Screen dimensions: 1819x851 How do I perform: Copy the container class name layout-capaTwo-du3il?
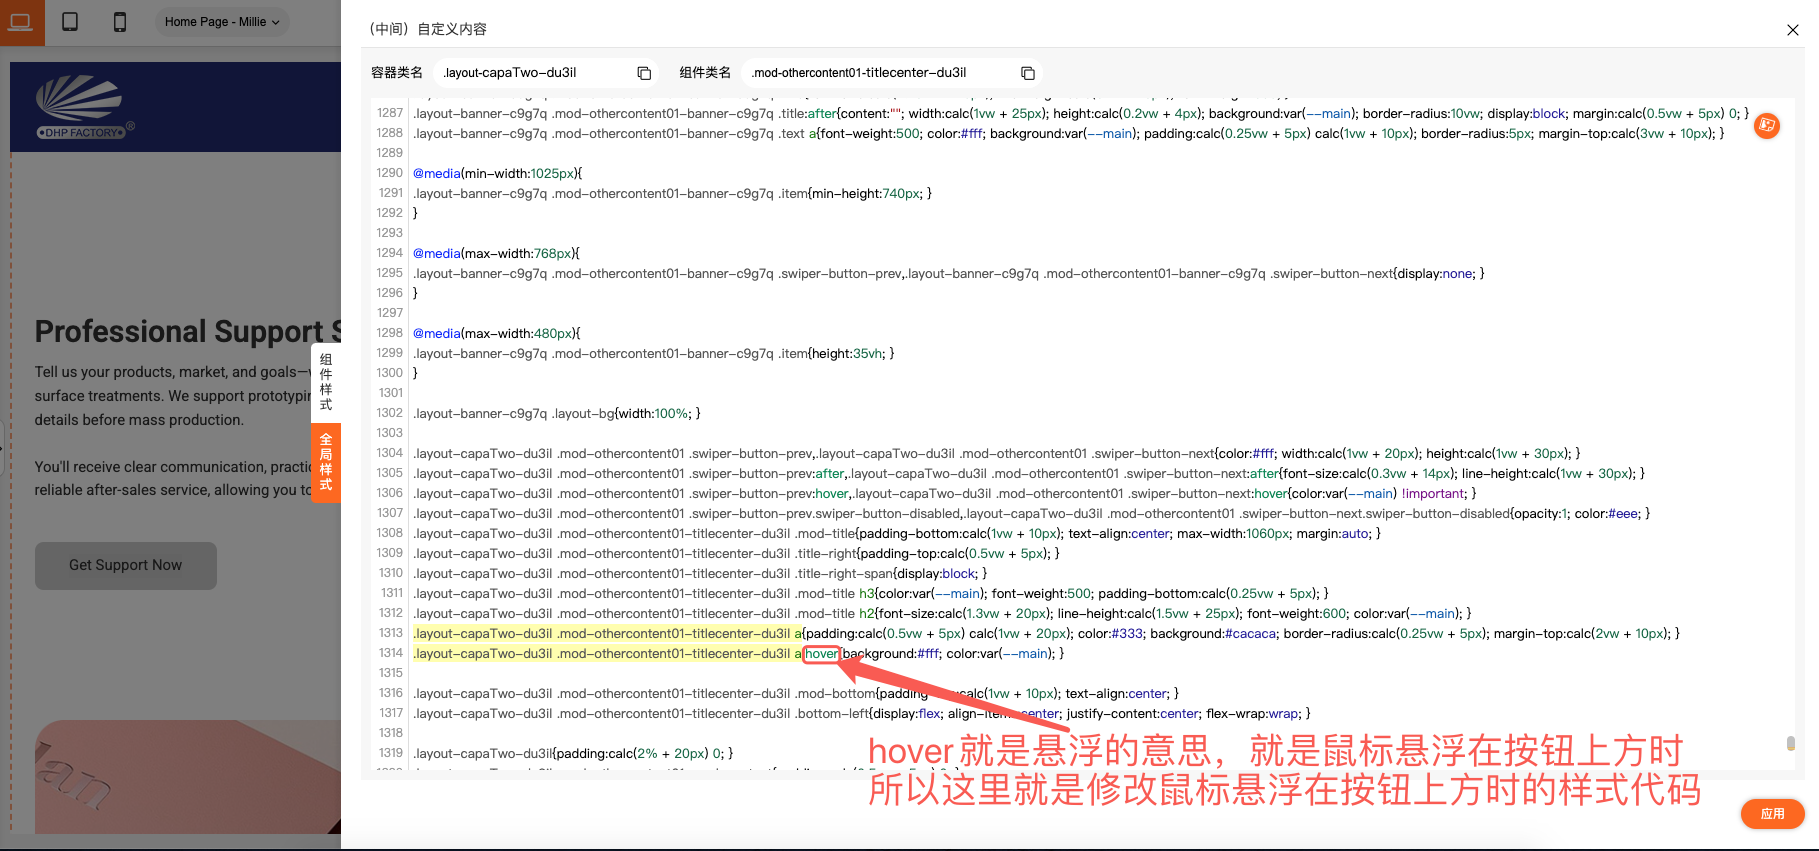click(x=644, y=73)
